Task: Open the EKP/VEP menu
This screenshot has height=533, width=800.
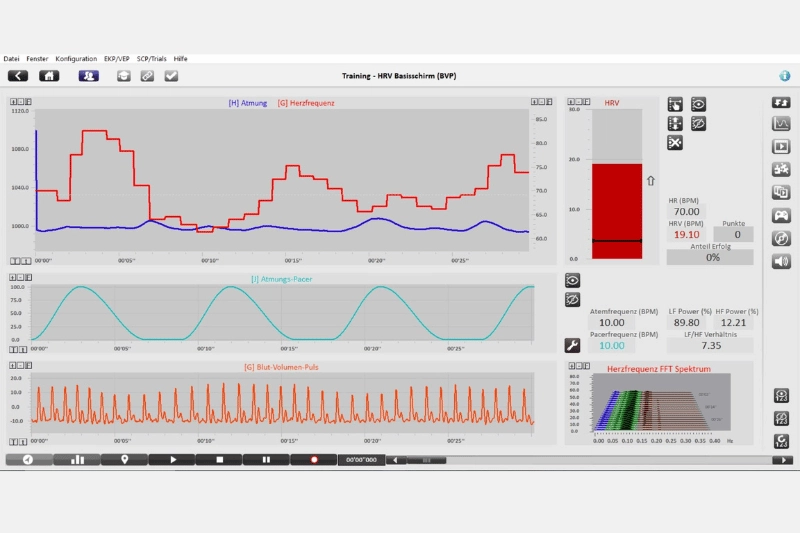Action: 117,59
